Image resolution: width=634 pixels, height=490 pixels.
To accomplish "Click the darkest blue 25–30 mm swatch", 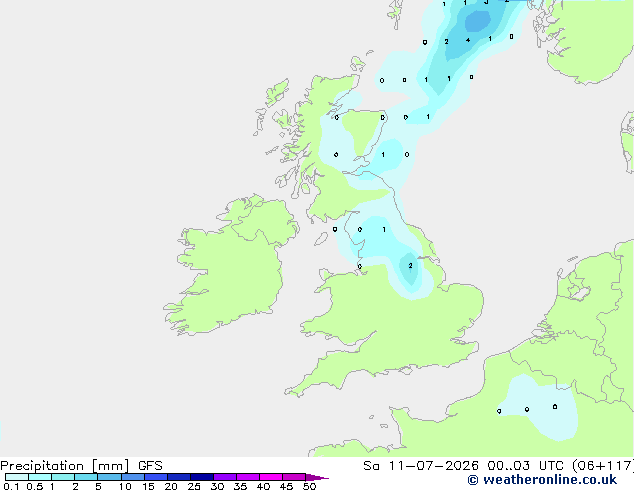I will click(x=202, y=477).
